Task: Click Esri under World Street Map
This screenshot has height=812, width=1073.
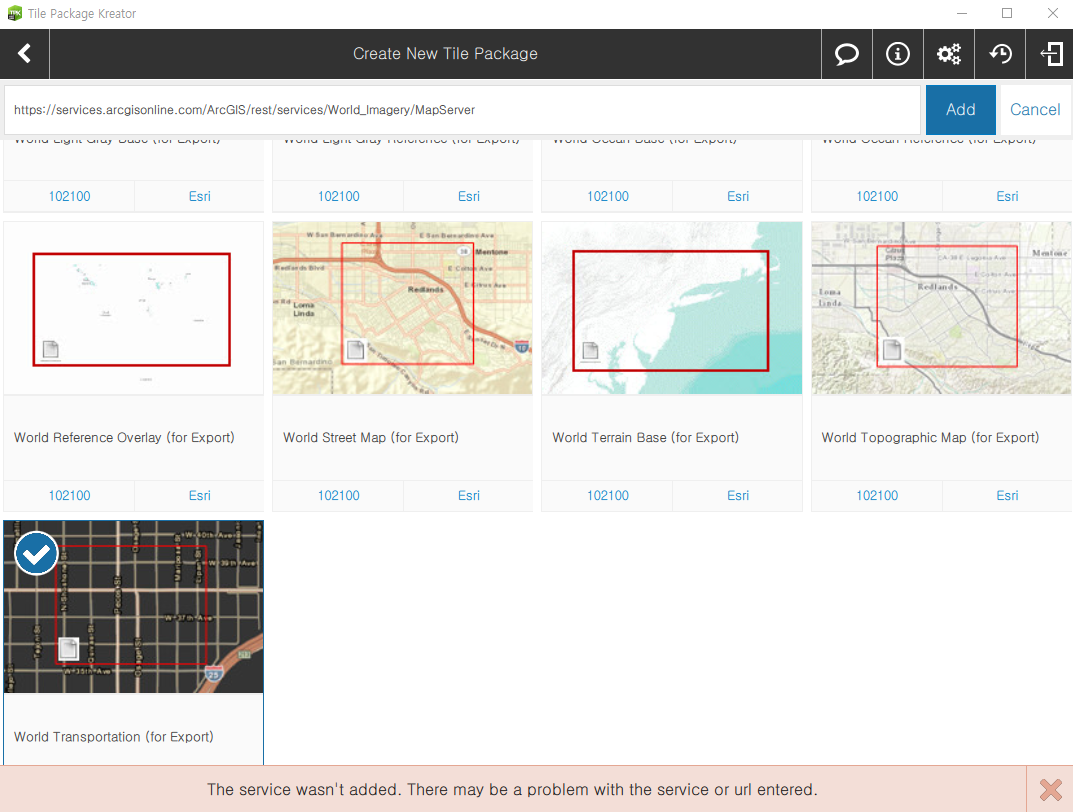Action: [469, 495]
